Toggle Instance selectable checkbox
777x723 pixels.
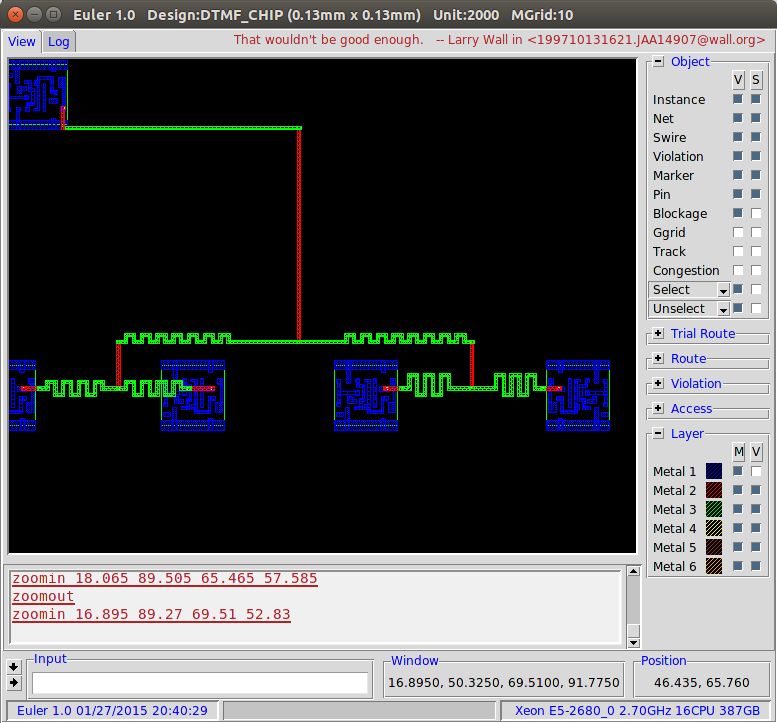click(x=756, y=99)
